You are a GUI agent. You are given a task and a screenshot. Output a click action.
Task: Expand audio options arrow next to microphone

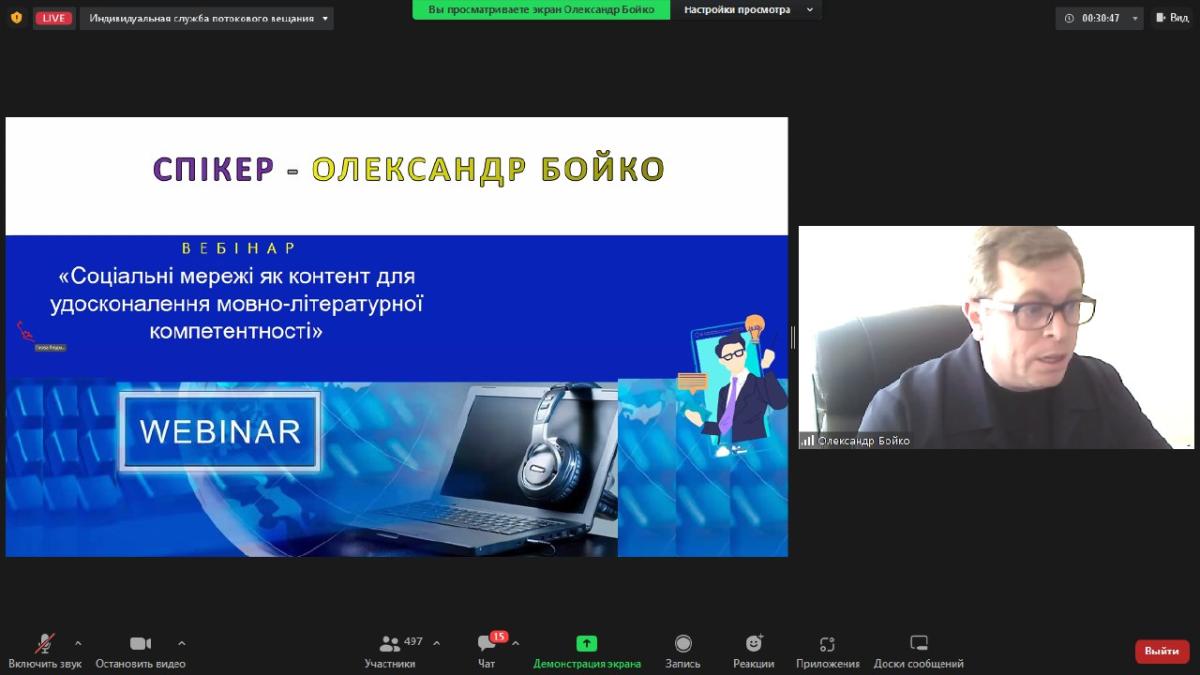[x=78, y=643]
